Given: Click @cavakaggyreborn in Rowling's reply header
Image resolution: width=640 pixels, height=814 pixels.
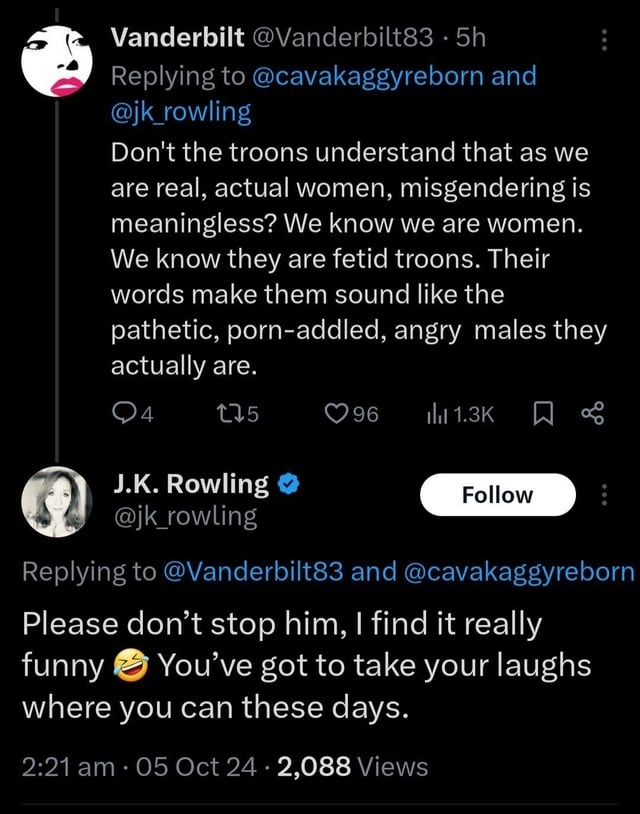Looking at the screenshot, I should pos(520,571).
